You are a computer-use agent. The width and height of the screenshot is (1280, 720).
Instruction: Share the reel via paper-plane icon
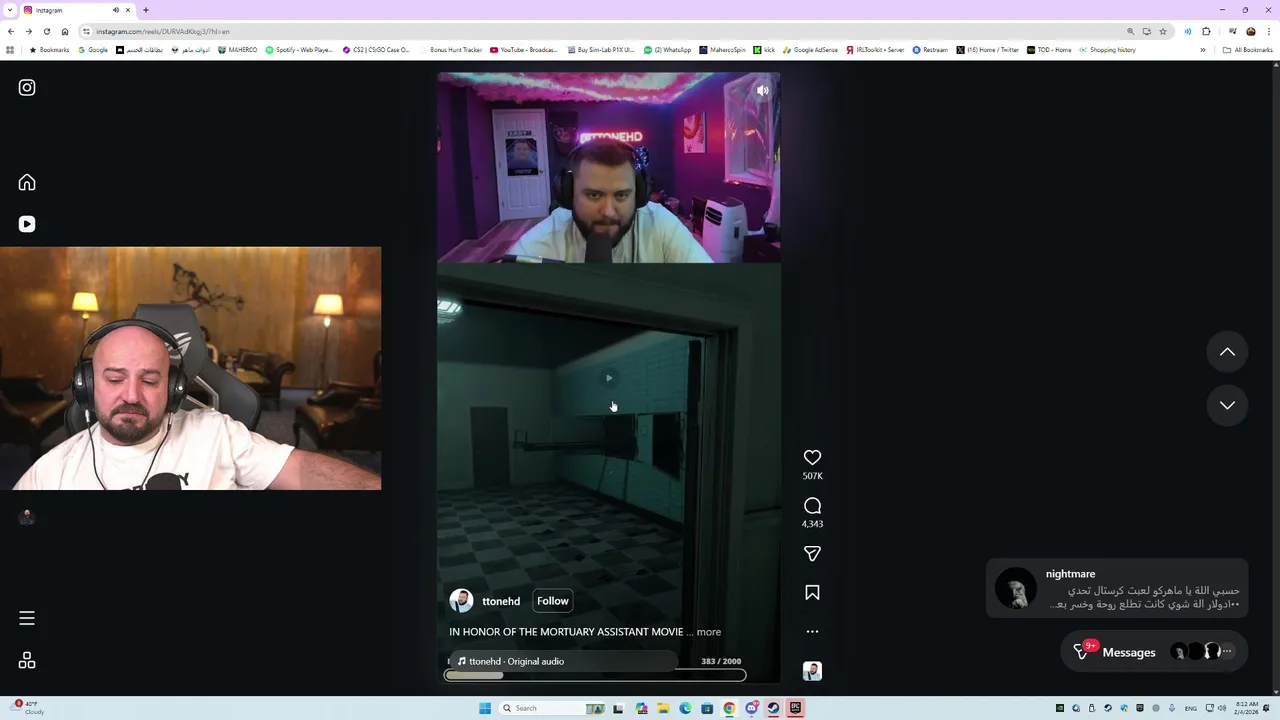click(x=812, y=553)
